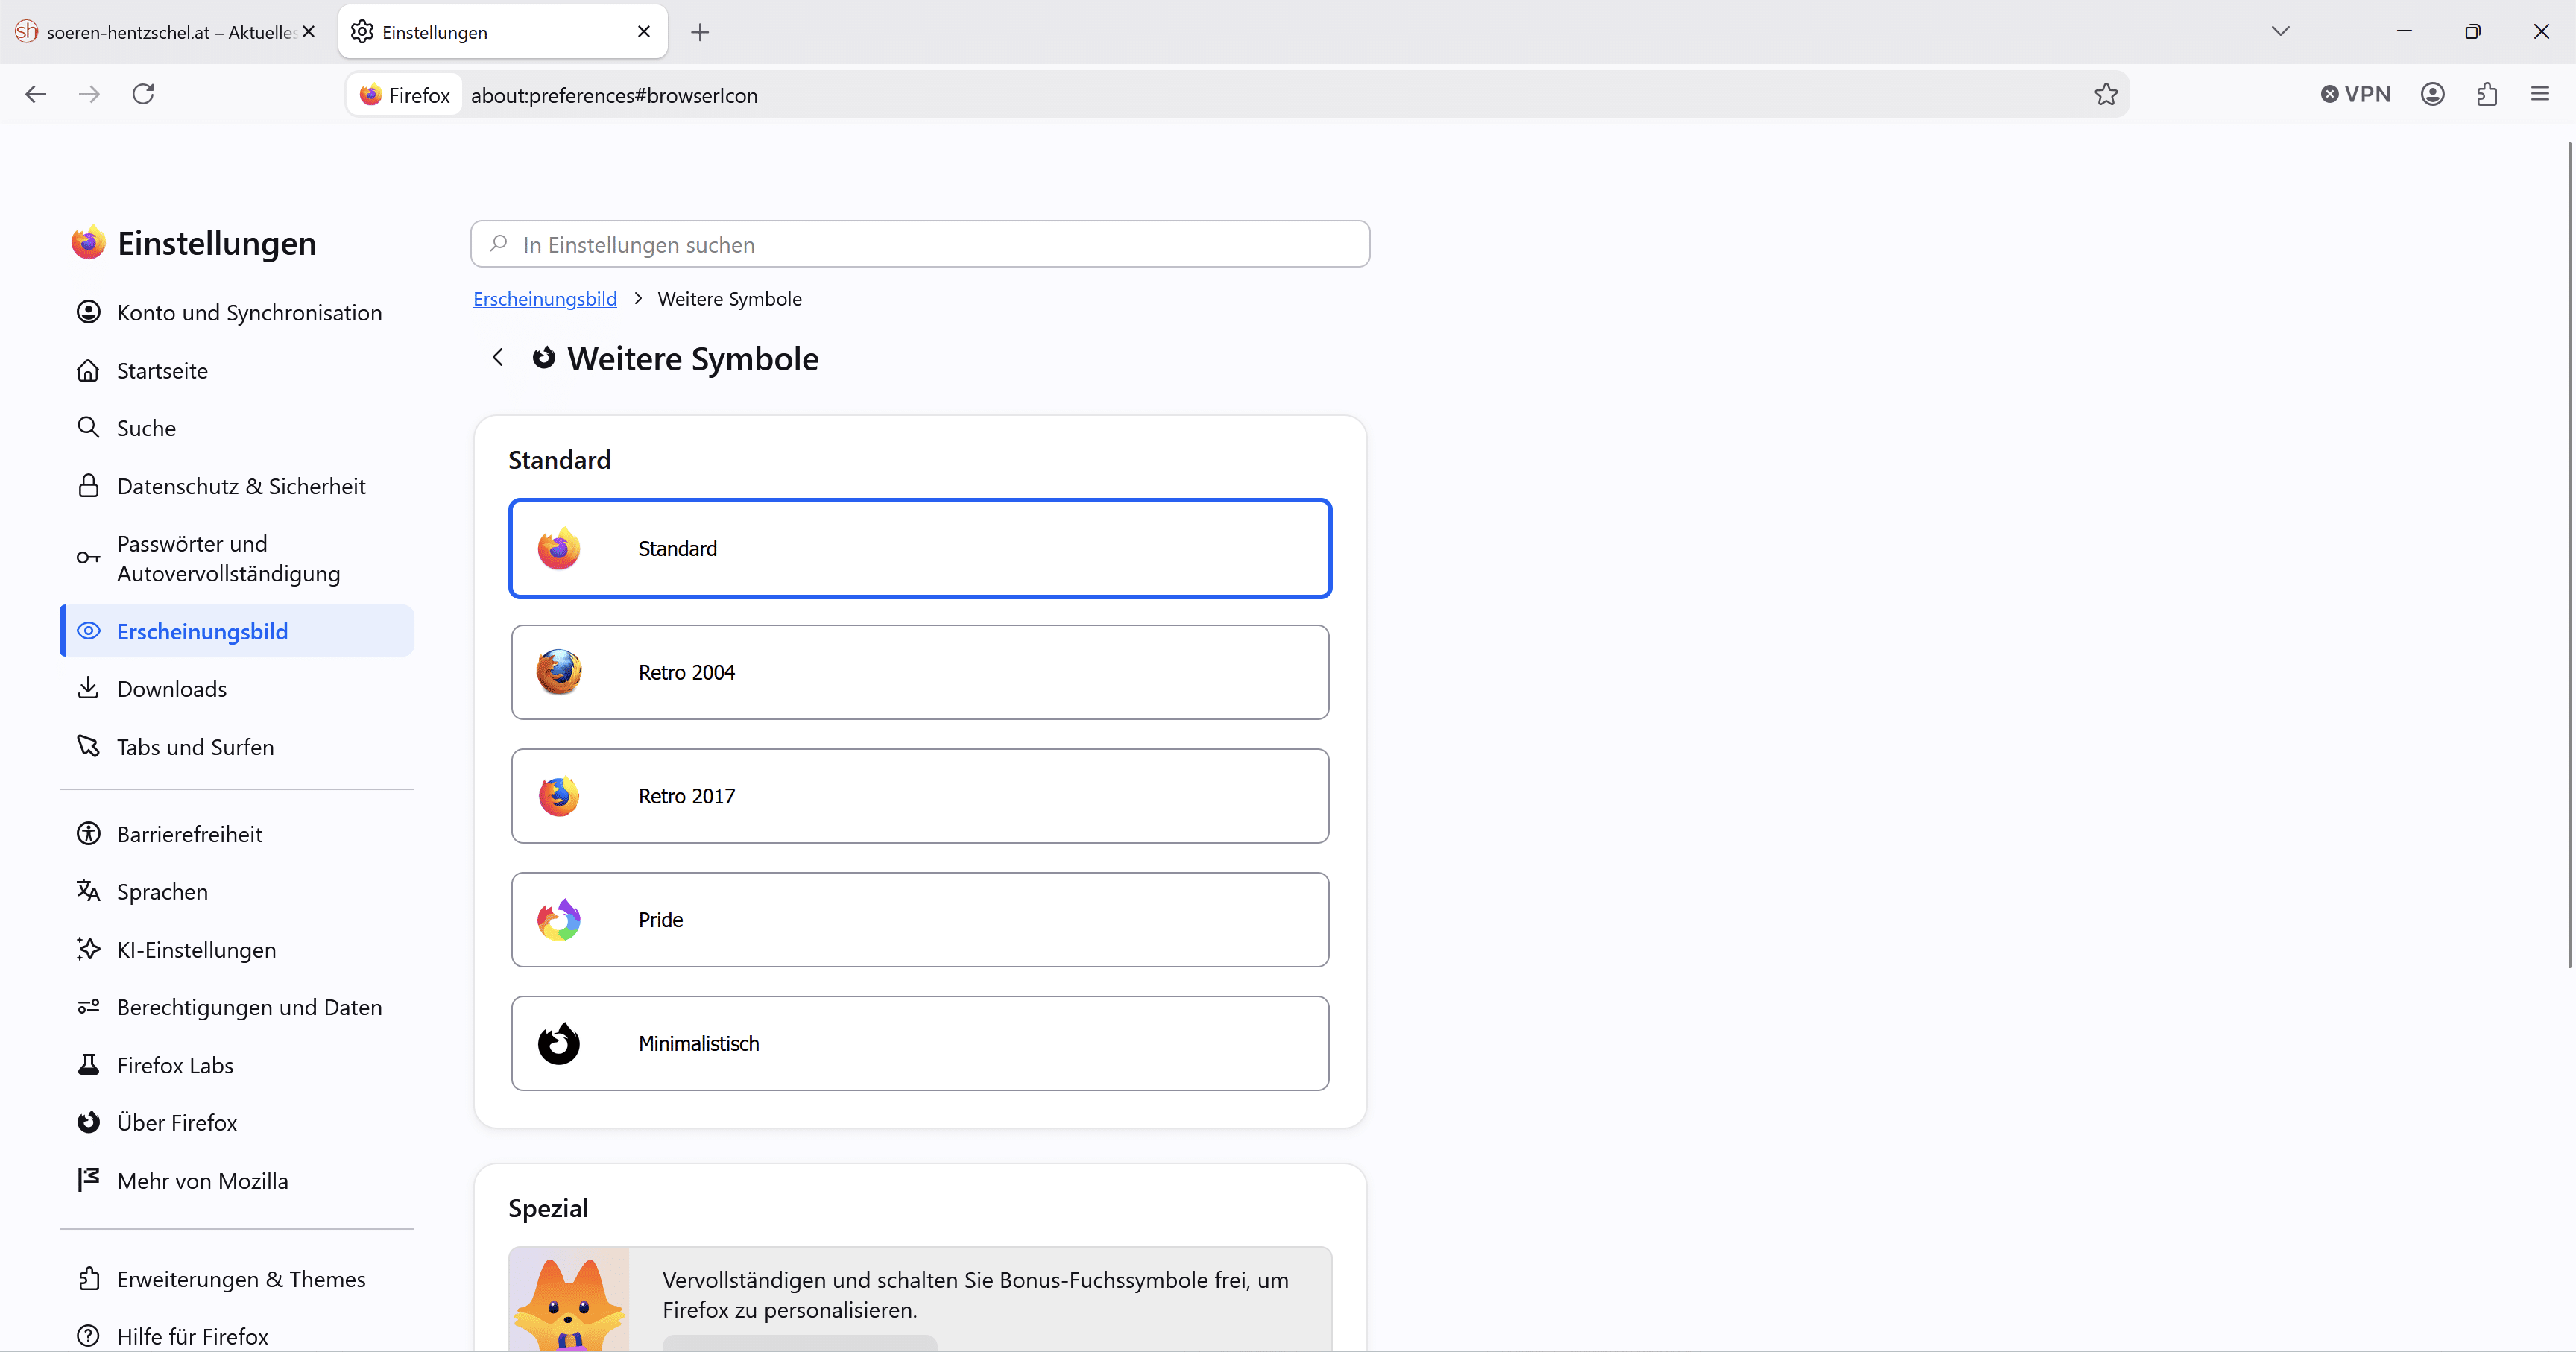2576x1352 pixels.
Task: Open a new tab with plus icon
Action: pos(700,32)
